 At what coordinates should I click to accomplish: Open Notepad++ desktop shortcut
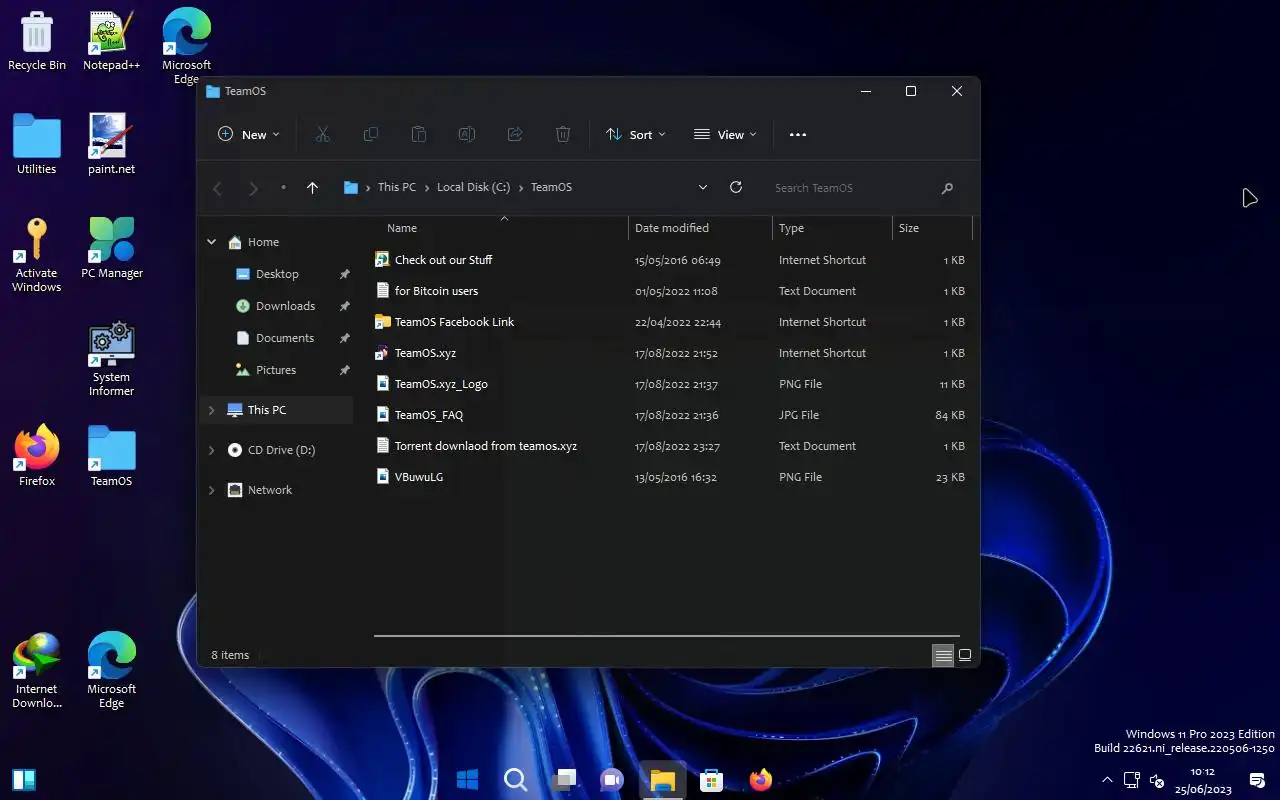(111, 41)
